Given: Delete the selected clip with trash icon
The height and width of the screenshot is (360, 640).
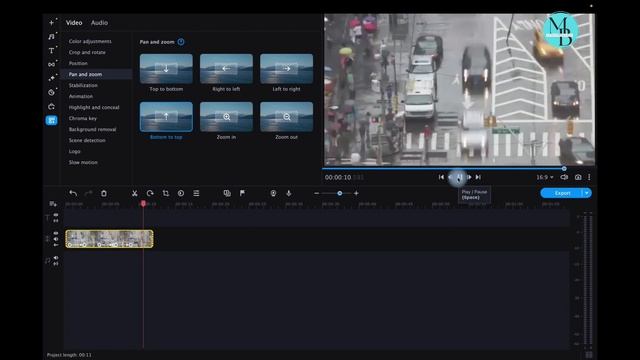Looking at the screenshot, I should tap(104, 193).
